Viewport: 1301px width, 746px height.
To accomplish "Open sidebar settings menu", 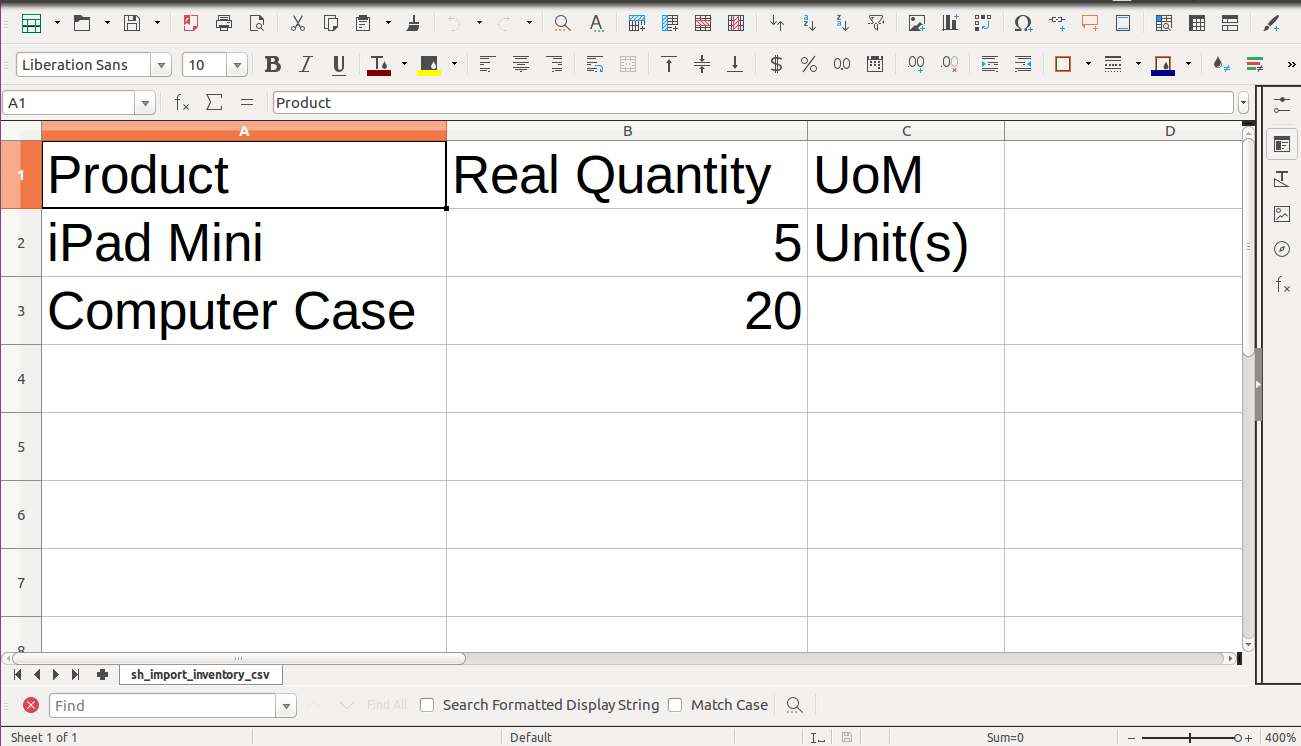I will click(x=1282, y=105).
